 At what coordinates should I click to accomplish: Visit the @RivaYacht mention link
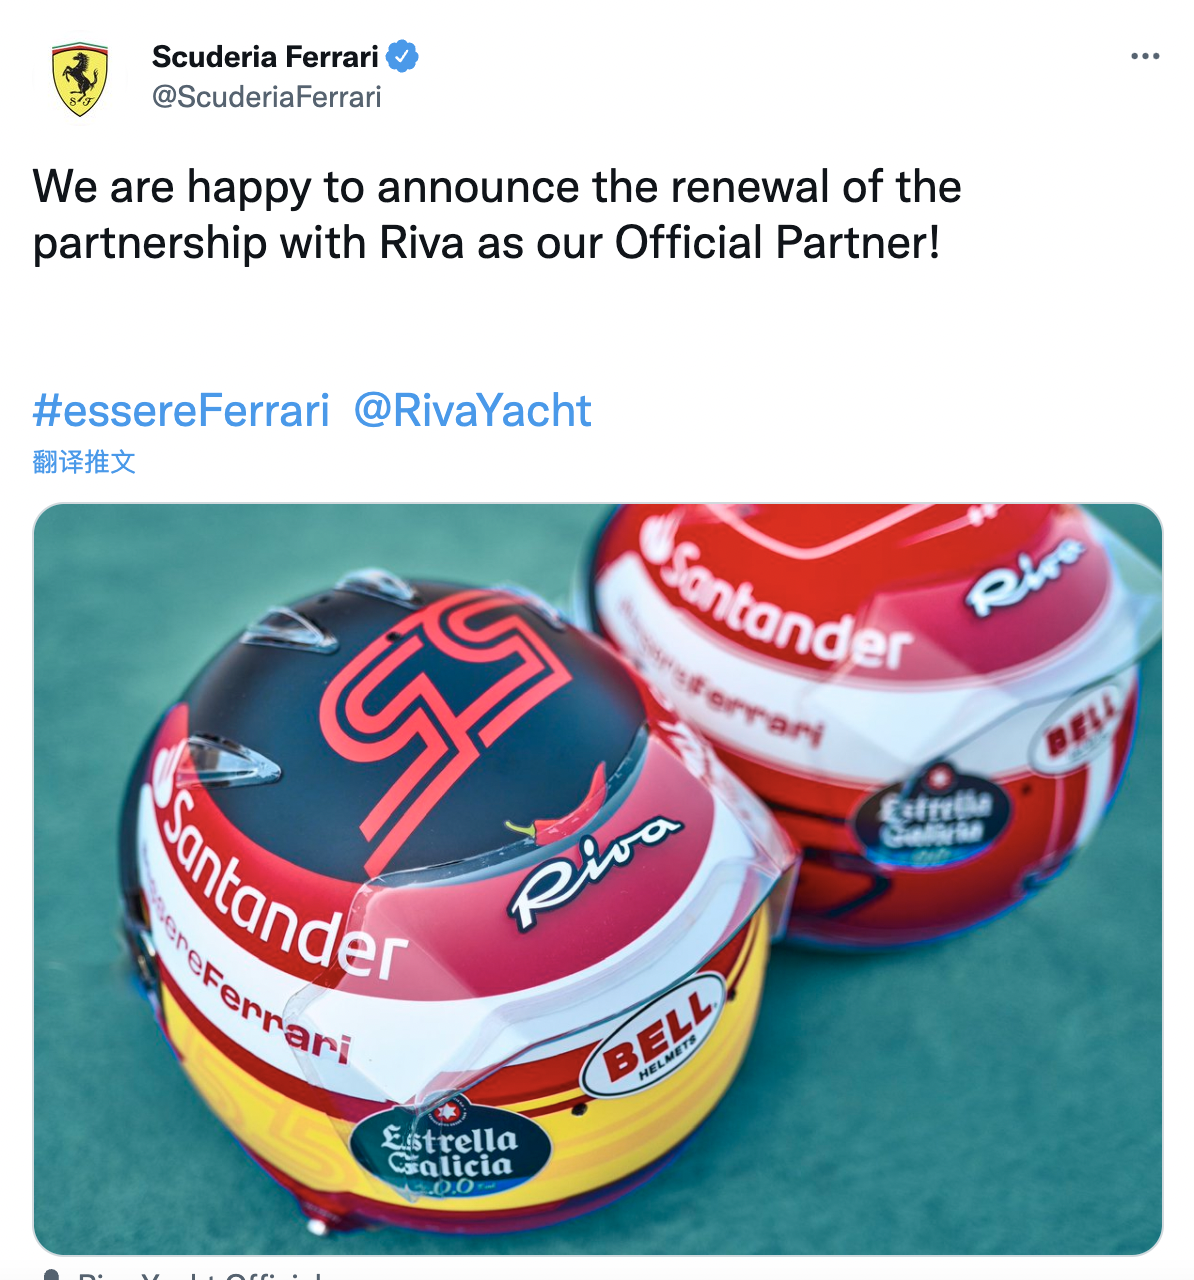(473, 411)
